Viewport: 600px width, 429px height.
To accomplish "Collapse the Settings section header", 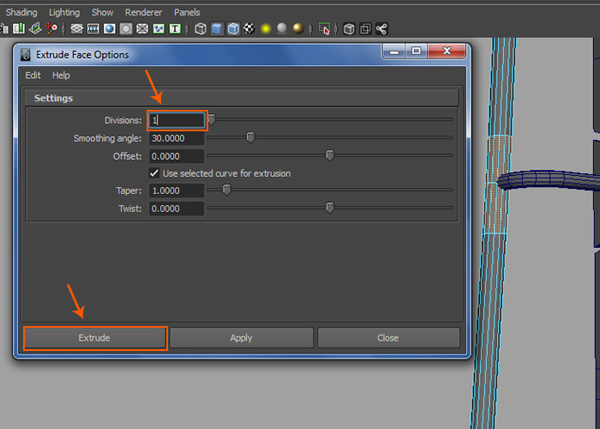I will coord(241,98).
